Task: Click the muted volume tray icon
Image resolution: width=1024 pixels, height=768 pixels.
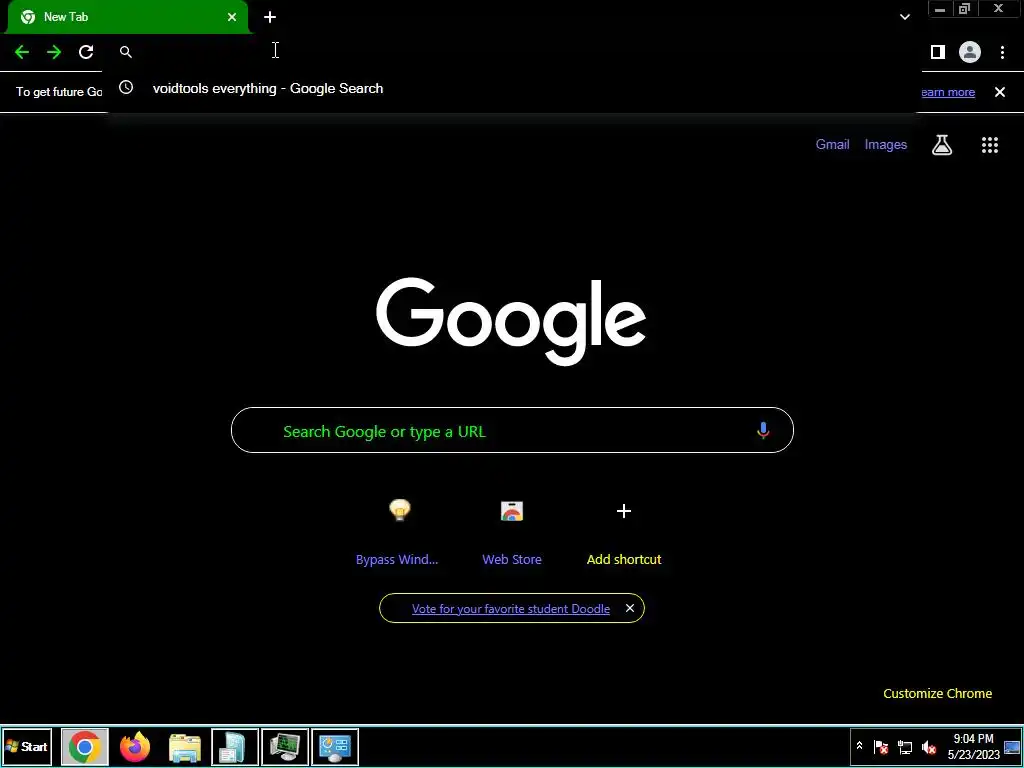Action: coord(929,746)
